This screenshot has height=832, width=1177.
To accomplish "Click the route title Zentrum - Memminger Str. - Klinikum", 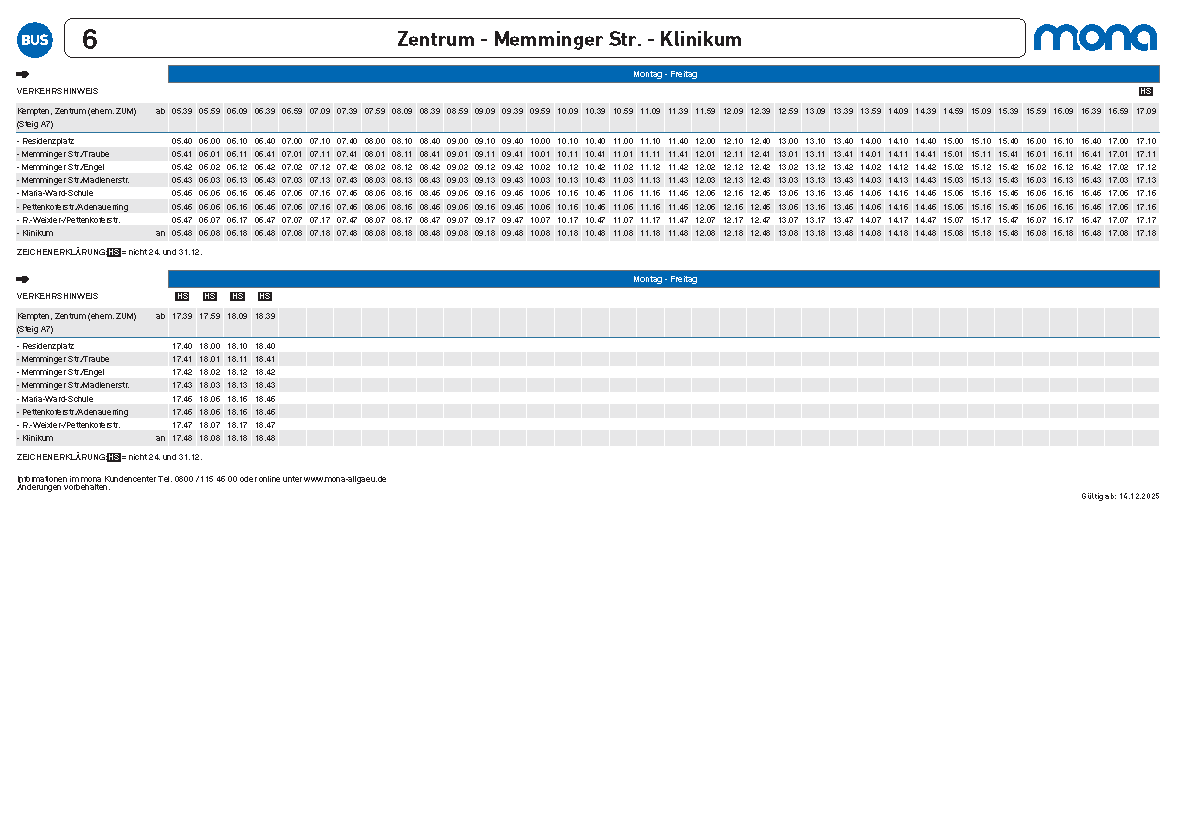I will 572,39.
